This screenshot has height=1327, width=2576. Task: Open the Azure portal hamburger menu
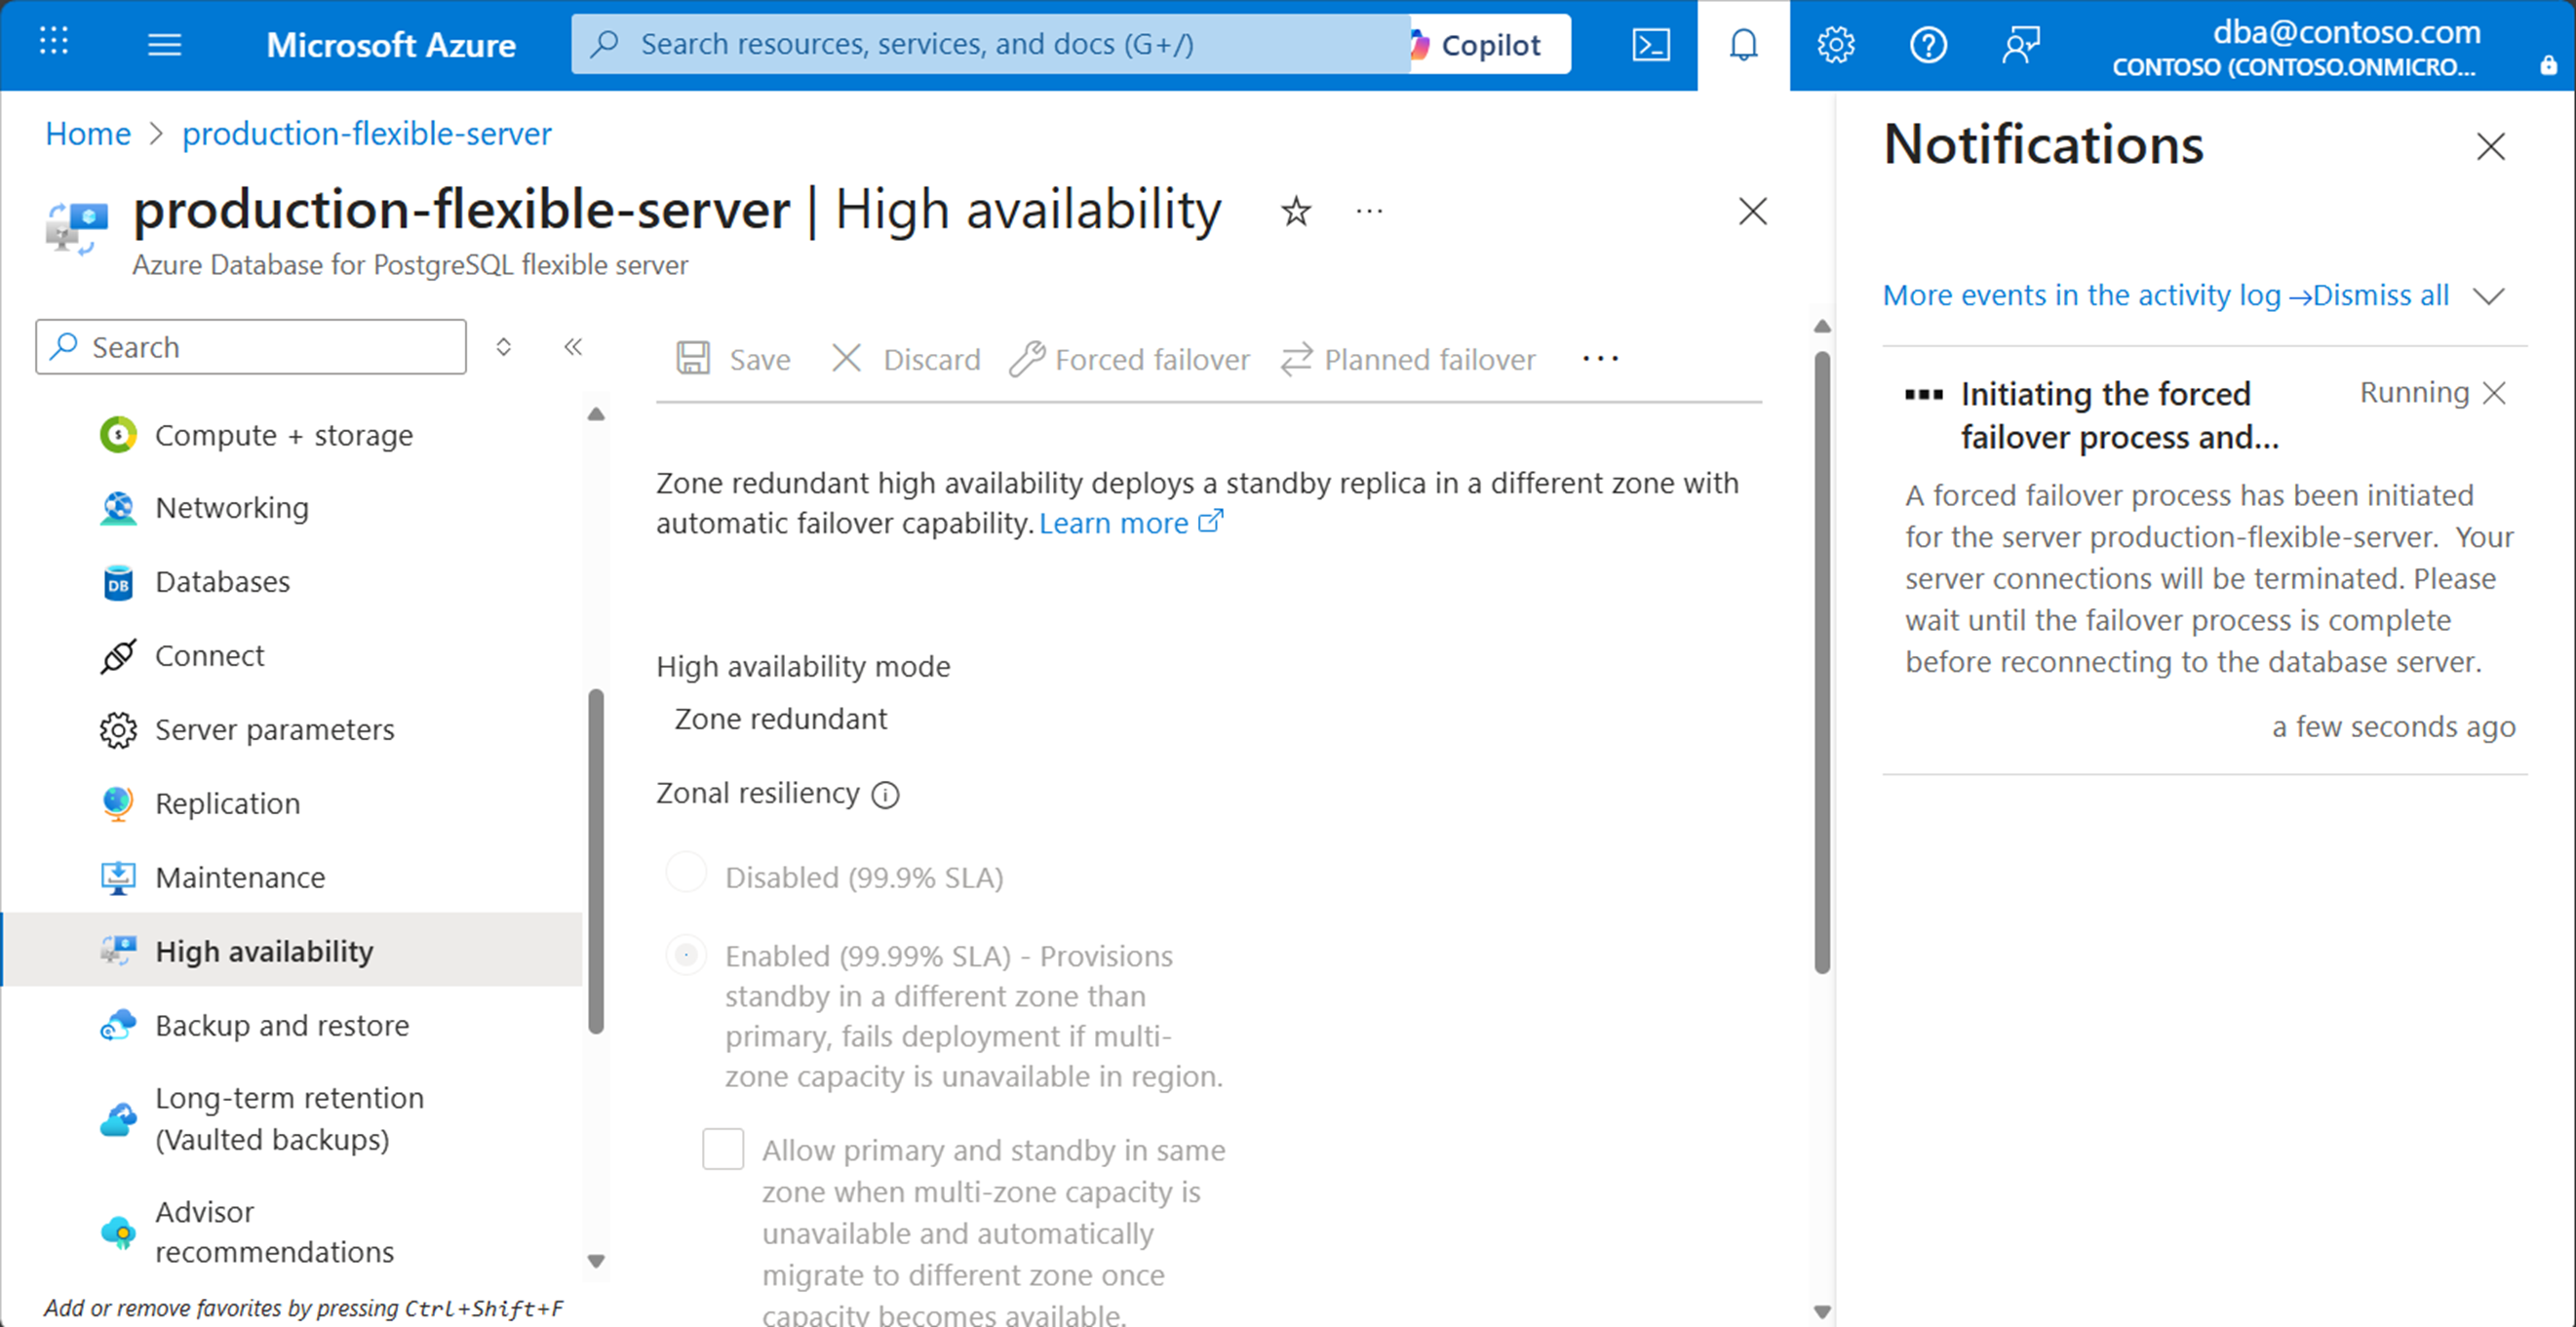(164, 45)
